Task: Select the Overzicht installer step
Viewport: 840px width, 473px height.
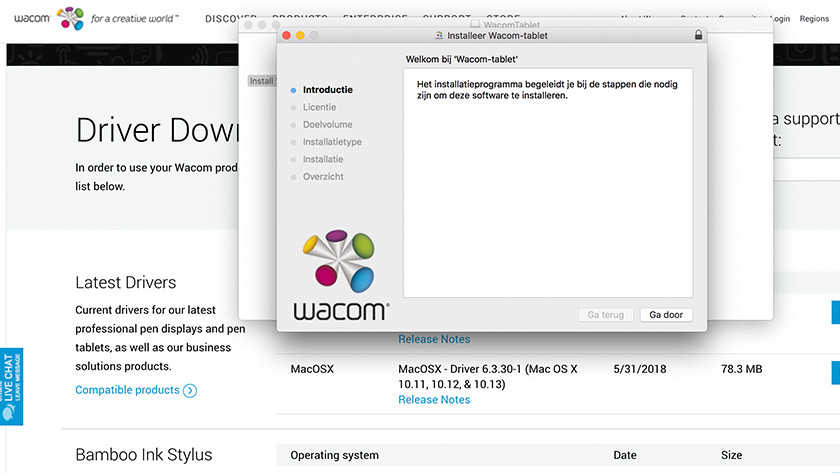Action: pos(323,176)
